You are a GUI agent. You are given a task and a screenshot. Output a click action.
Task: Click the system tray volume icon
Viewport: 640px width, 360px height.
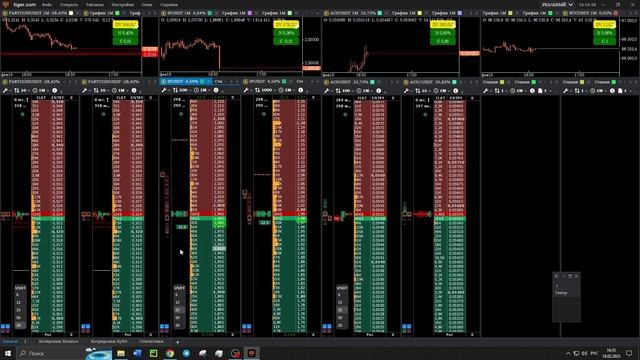(x=584, y=353)
